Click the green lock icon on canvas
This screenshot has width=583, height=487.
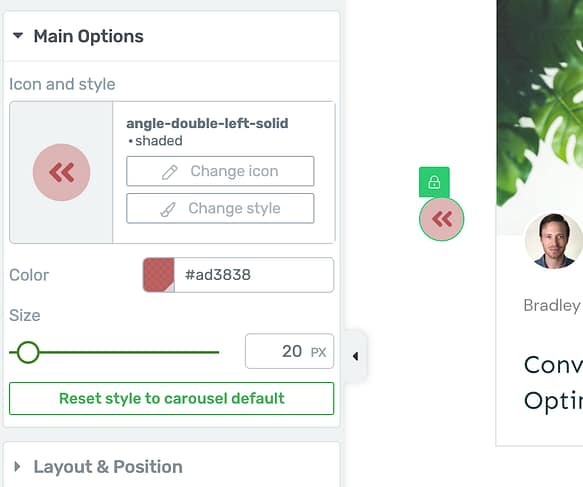[x=434, y=182]
